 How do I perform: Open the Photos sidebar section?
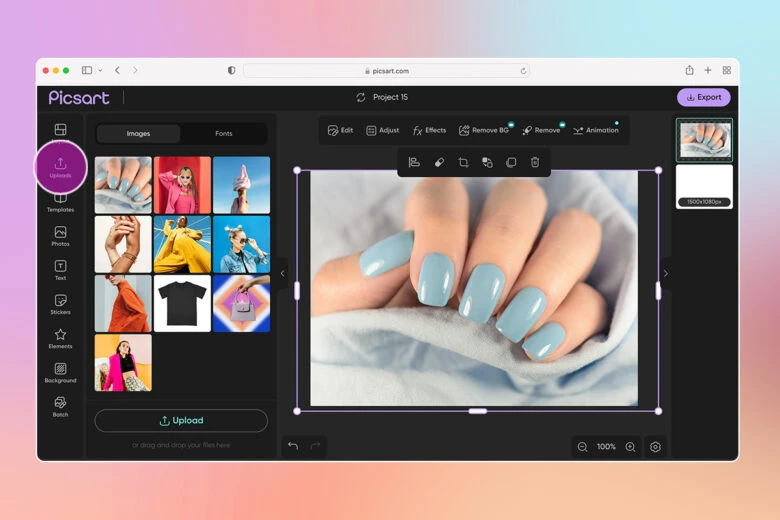pos(60,236)
